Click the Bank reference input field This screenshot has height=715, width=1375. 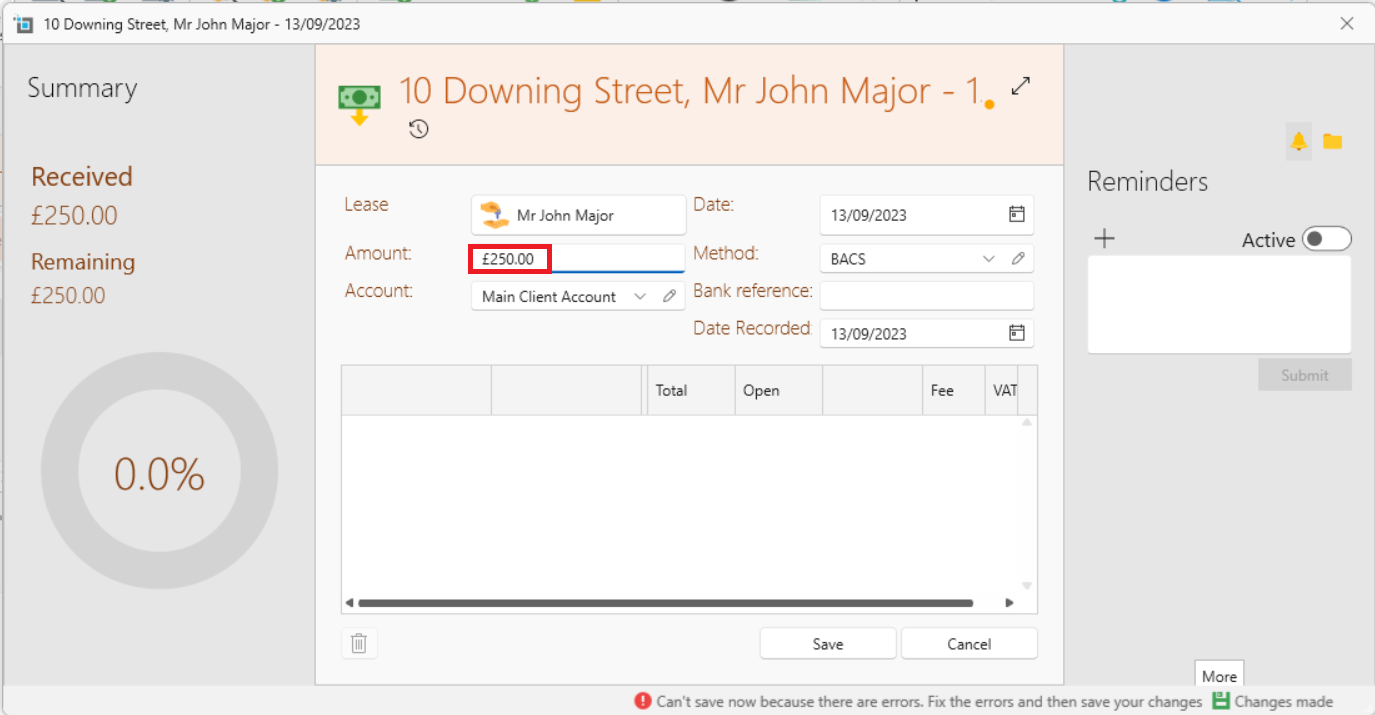926,296
